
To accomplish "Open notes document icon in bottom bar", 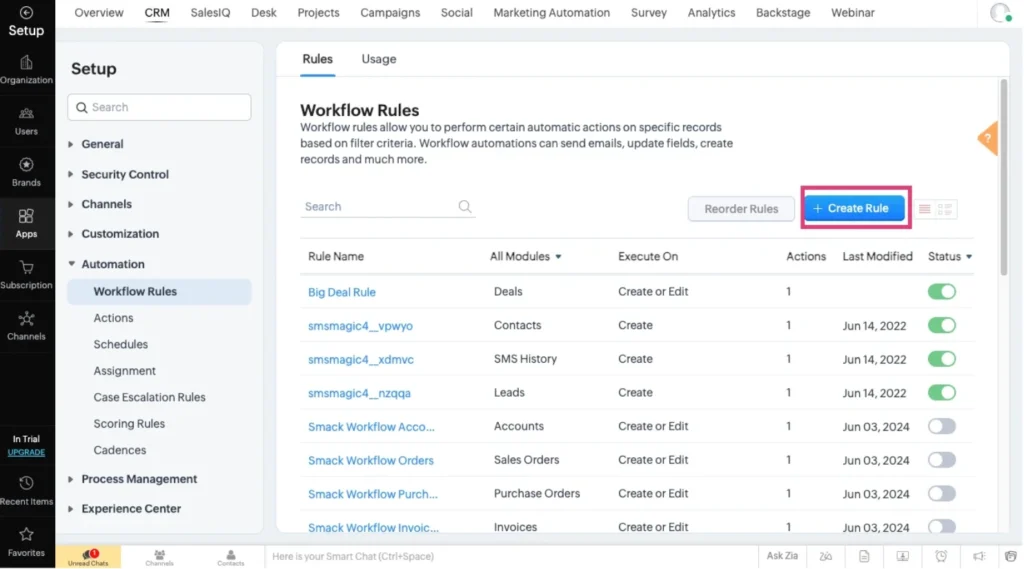I will (x=864, y=557).
